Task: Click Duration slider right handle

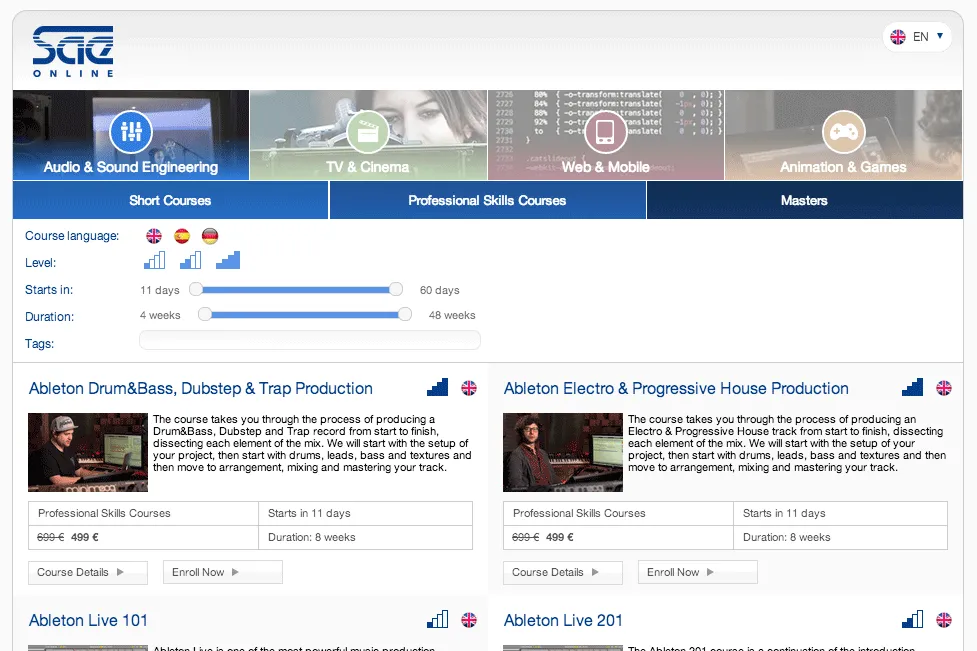Action: 405,315
